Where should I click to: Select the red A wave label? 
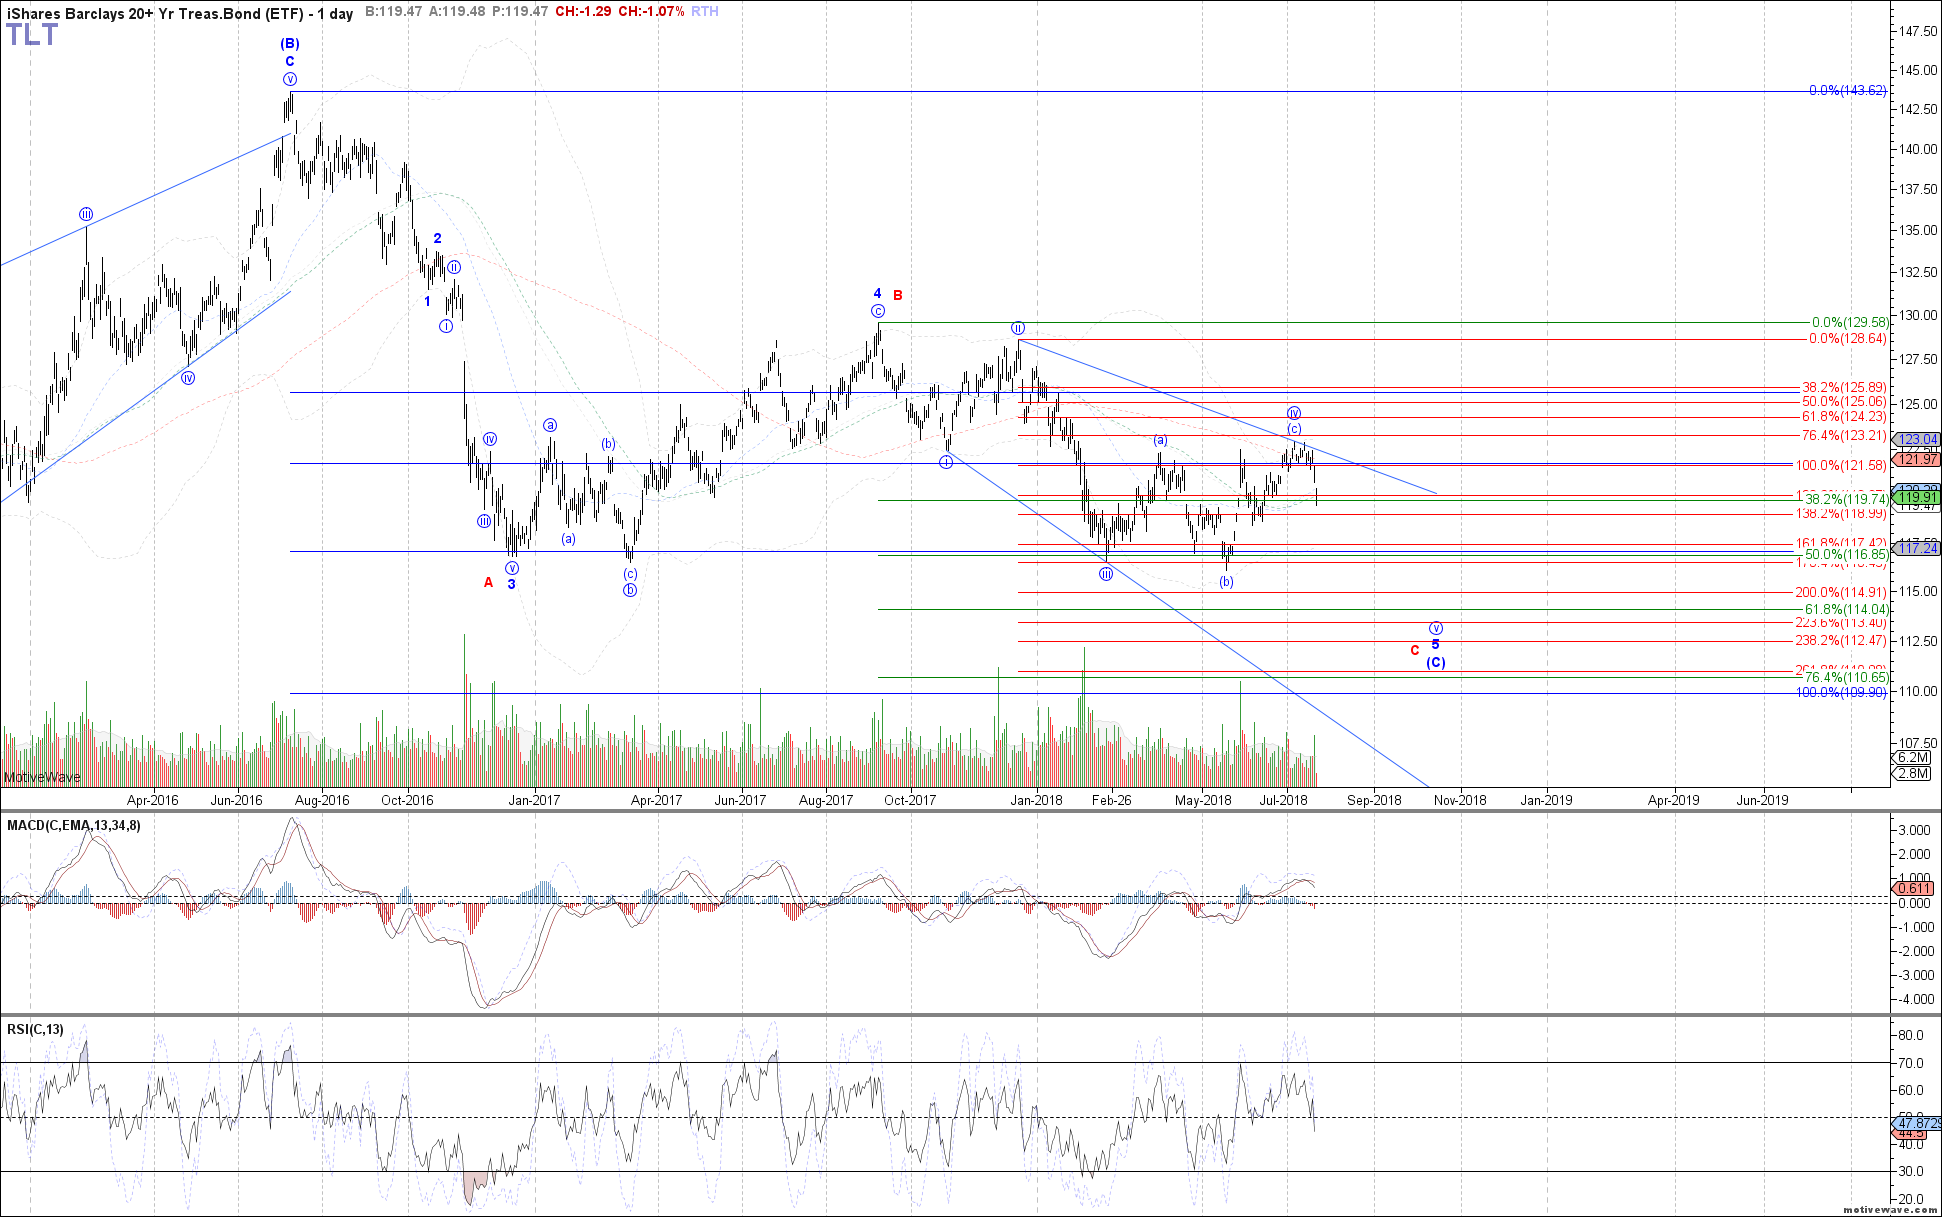coord(489,583)
